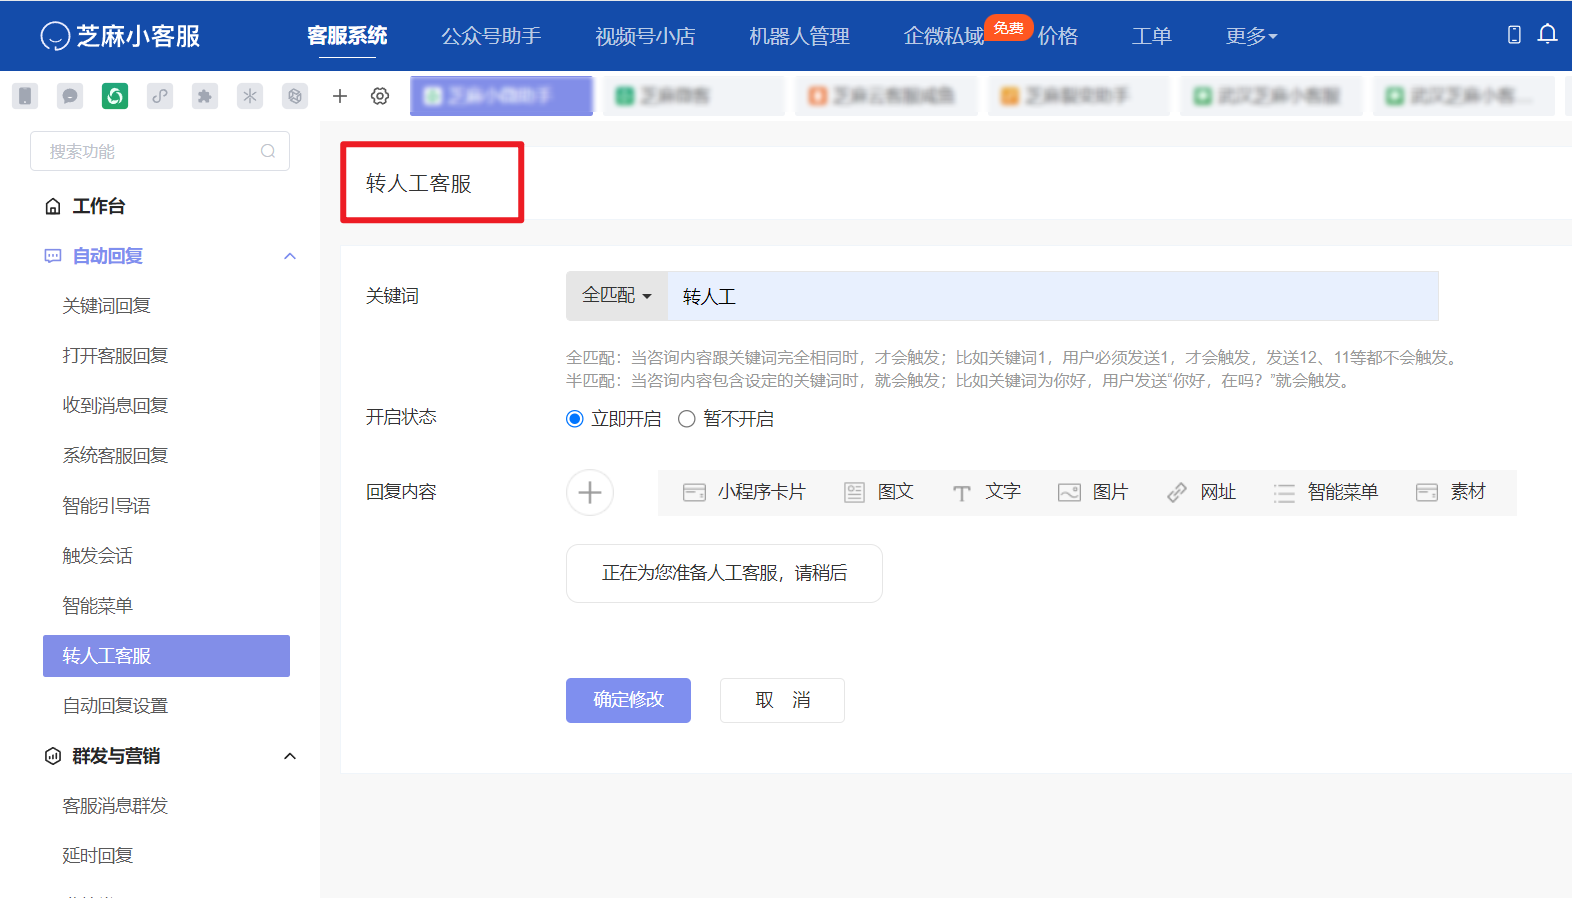Viewport: 1572px width, 898px height.
Task: Open the 公众号助手 top menu
Action: 491,36
